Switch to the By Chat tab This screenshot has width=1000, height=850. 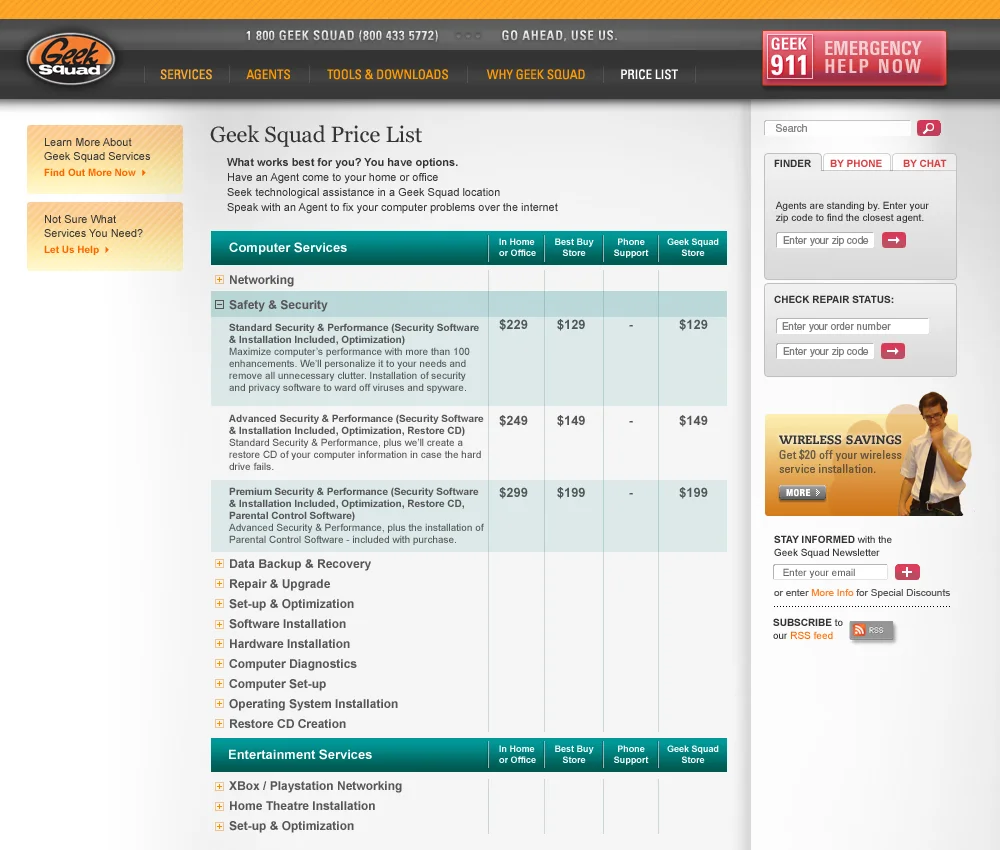pos(924,163)
